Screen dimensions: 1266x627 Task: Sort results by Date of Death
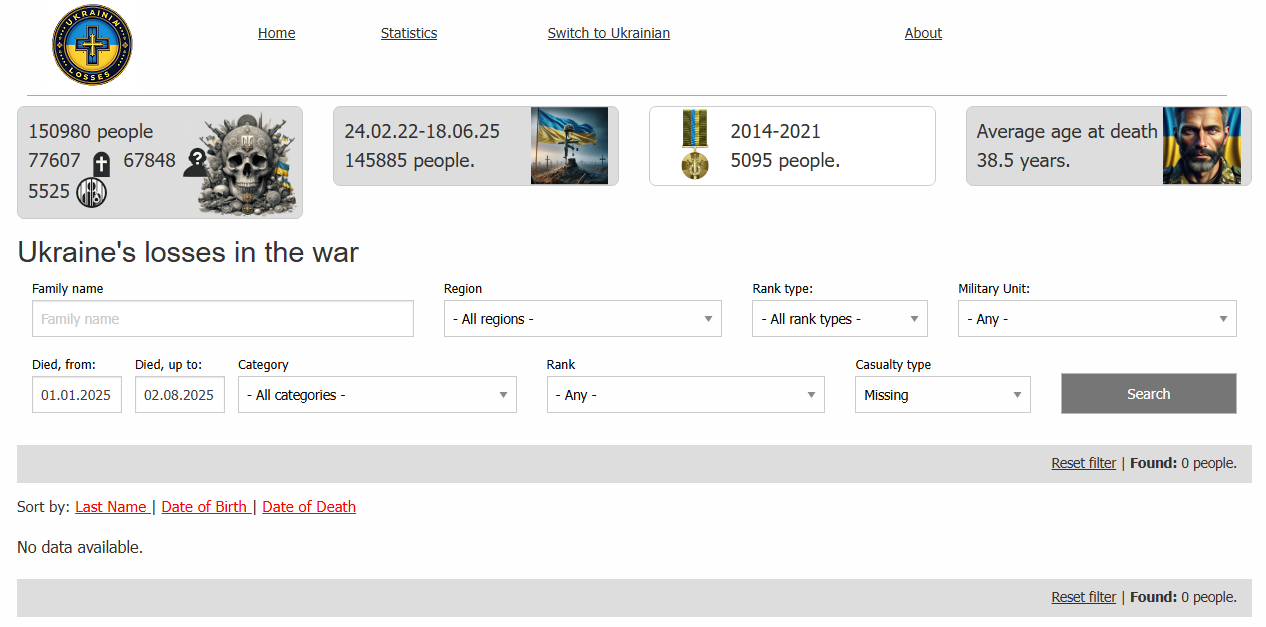(x=309, y=507)
